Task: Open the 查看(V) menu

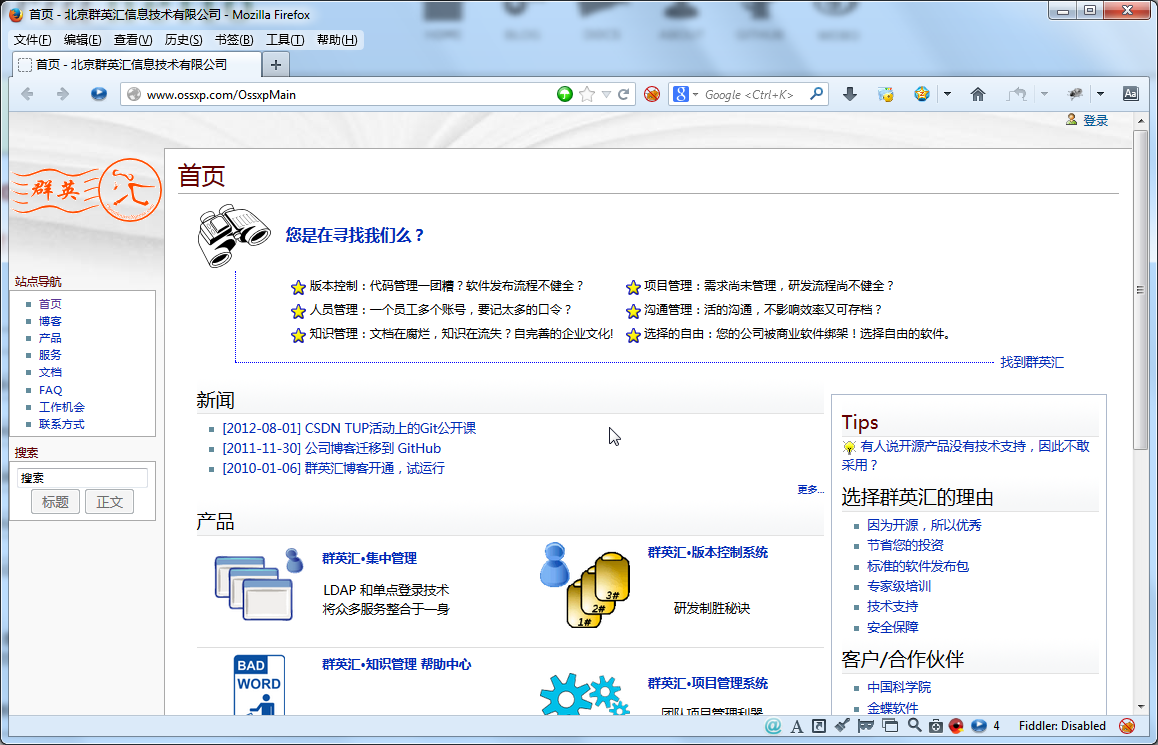Action: tap(133, 40)
